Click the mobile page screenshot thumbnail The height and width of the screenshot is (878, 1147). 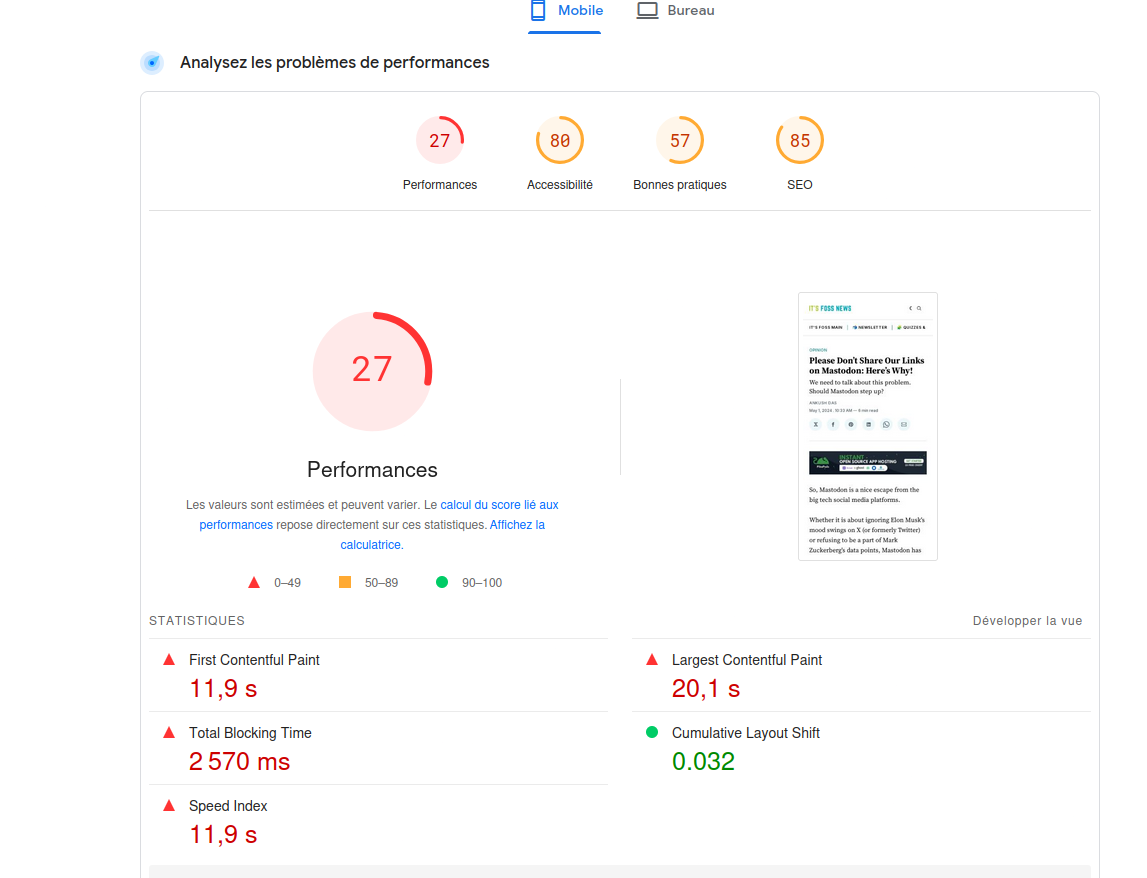click(x=867, y=426)
